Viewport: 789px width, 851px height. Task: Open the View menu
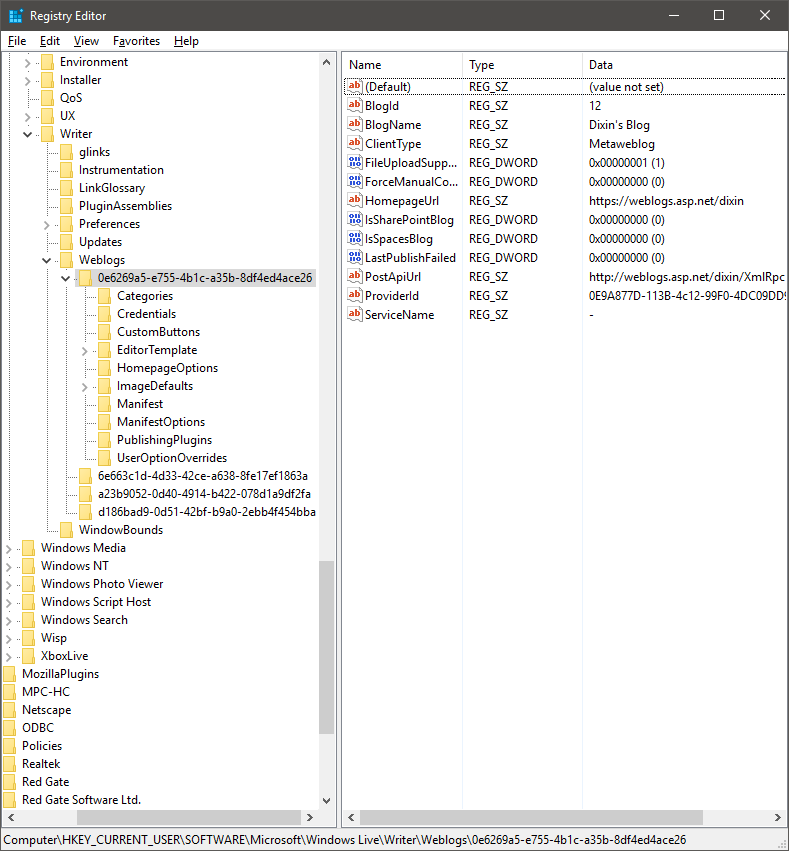[86, 41]
